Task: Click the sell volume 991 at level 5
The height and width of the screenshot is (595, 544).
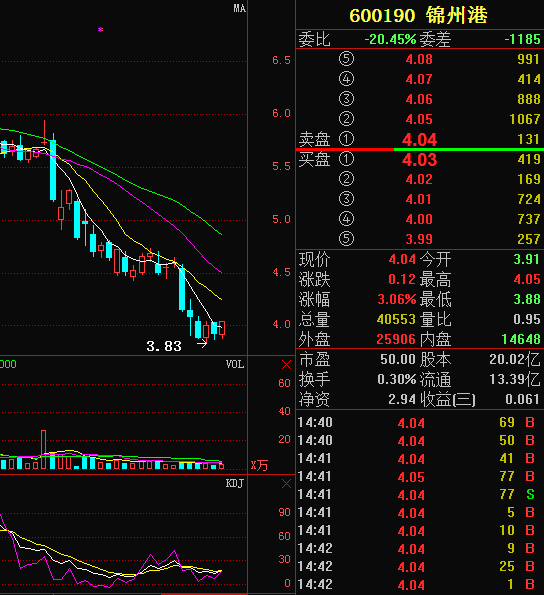Action: (x=528, y=59)
